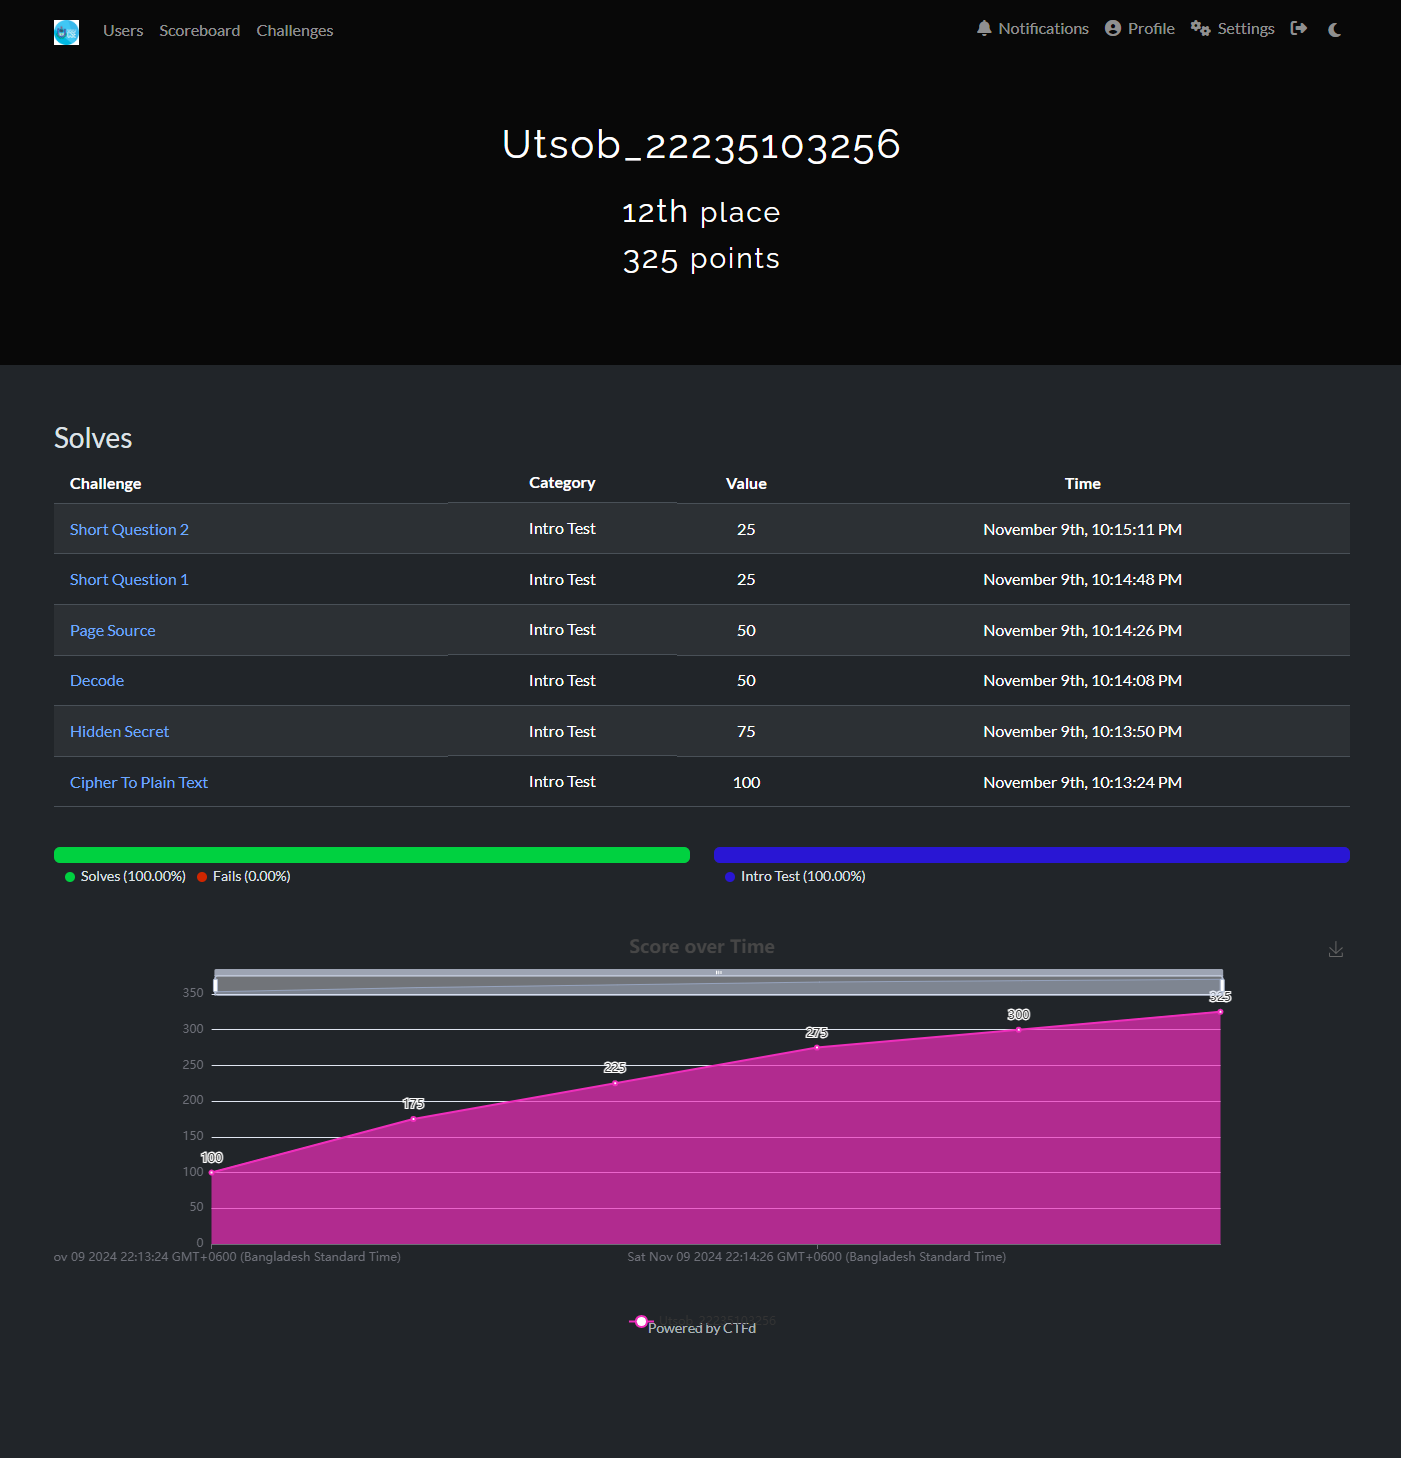Click the logout icon
The width and height of the screenshot is (1401, 1459).
click(1298, 29)
